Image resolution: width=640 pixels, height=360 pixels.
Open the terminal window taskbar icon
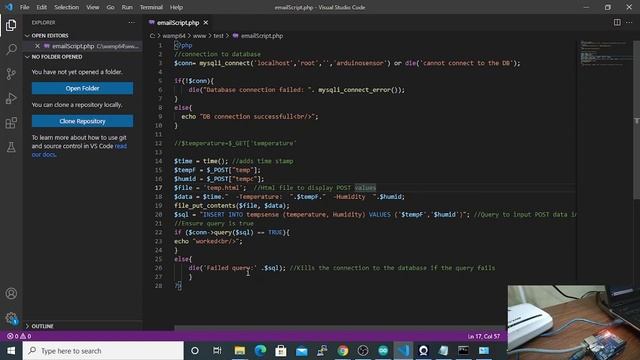[x=463, y=351]
